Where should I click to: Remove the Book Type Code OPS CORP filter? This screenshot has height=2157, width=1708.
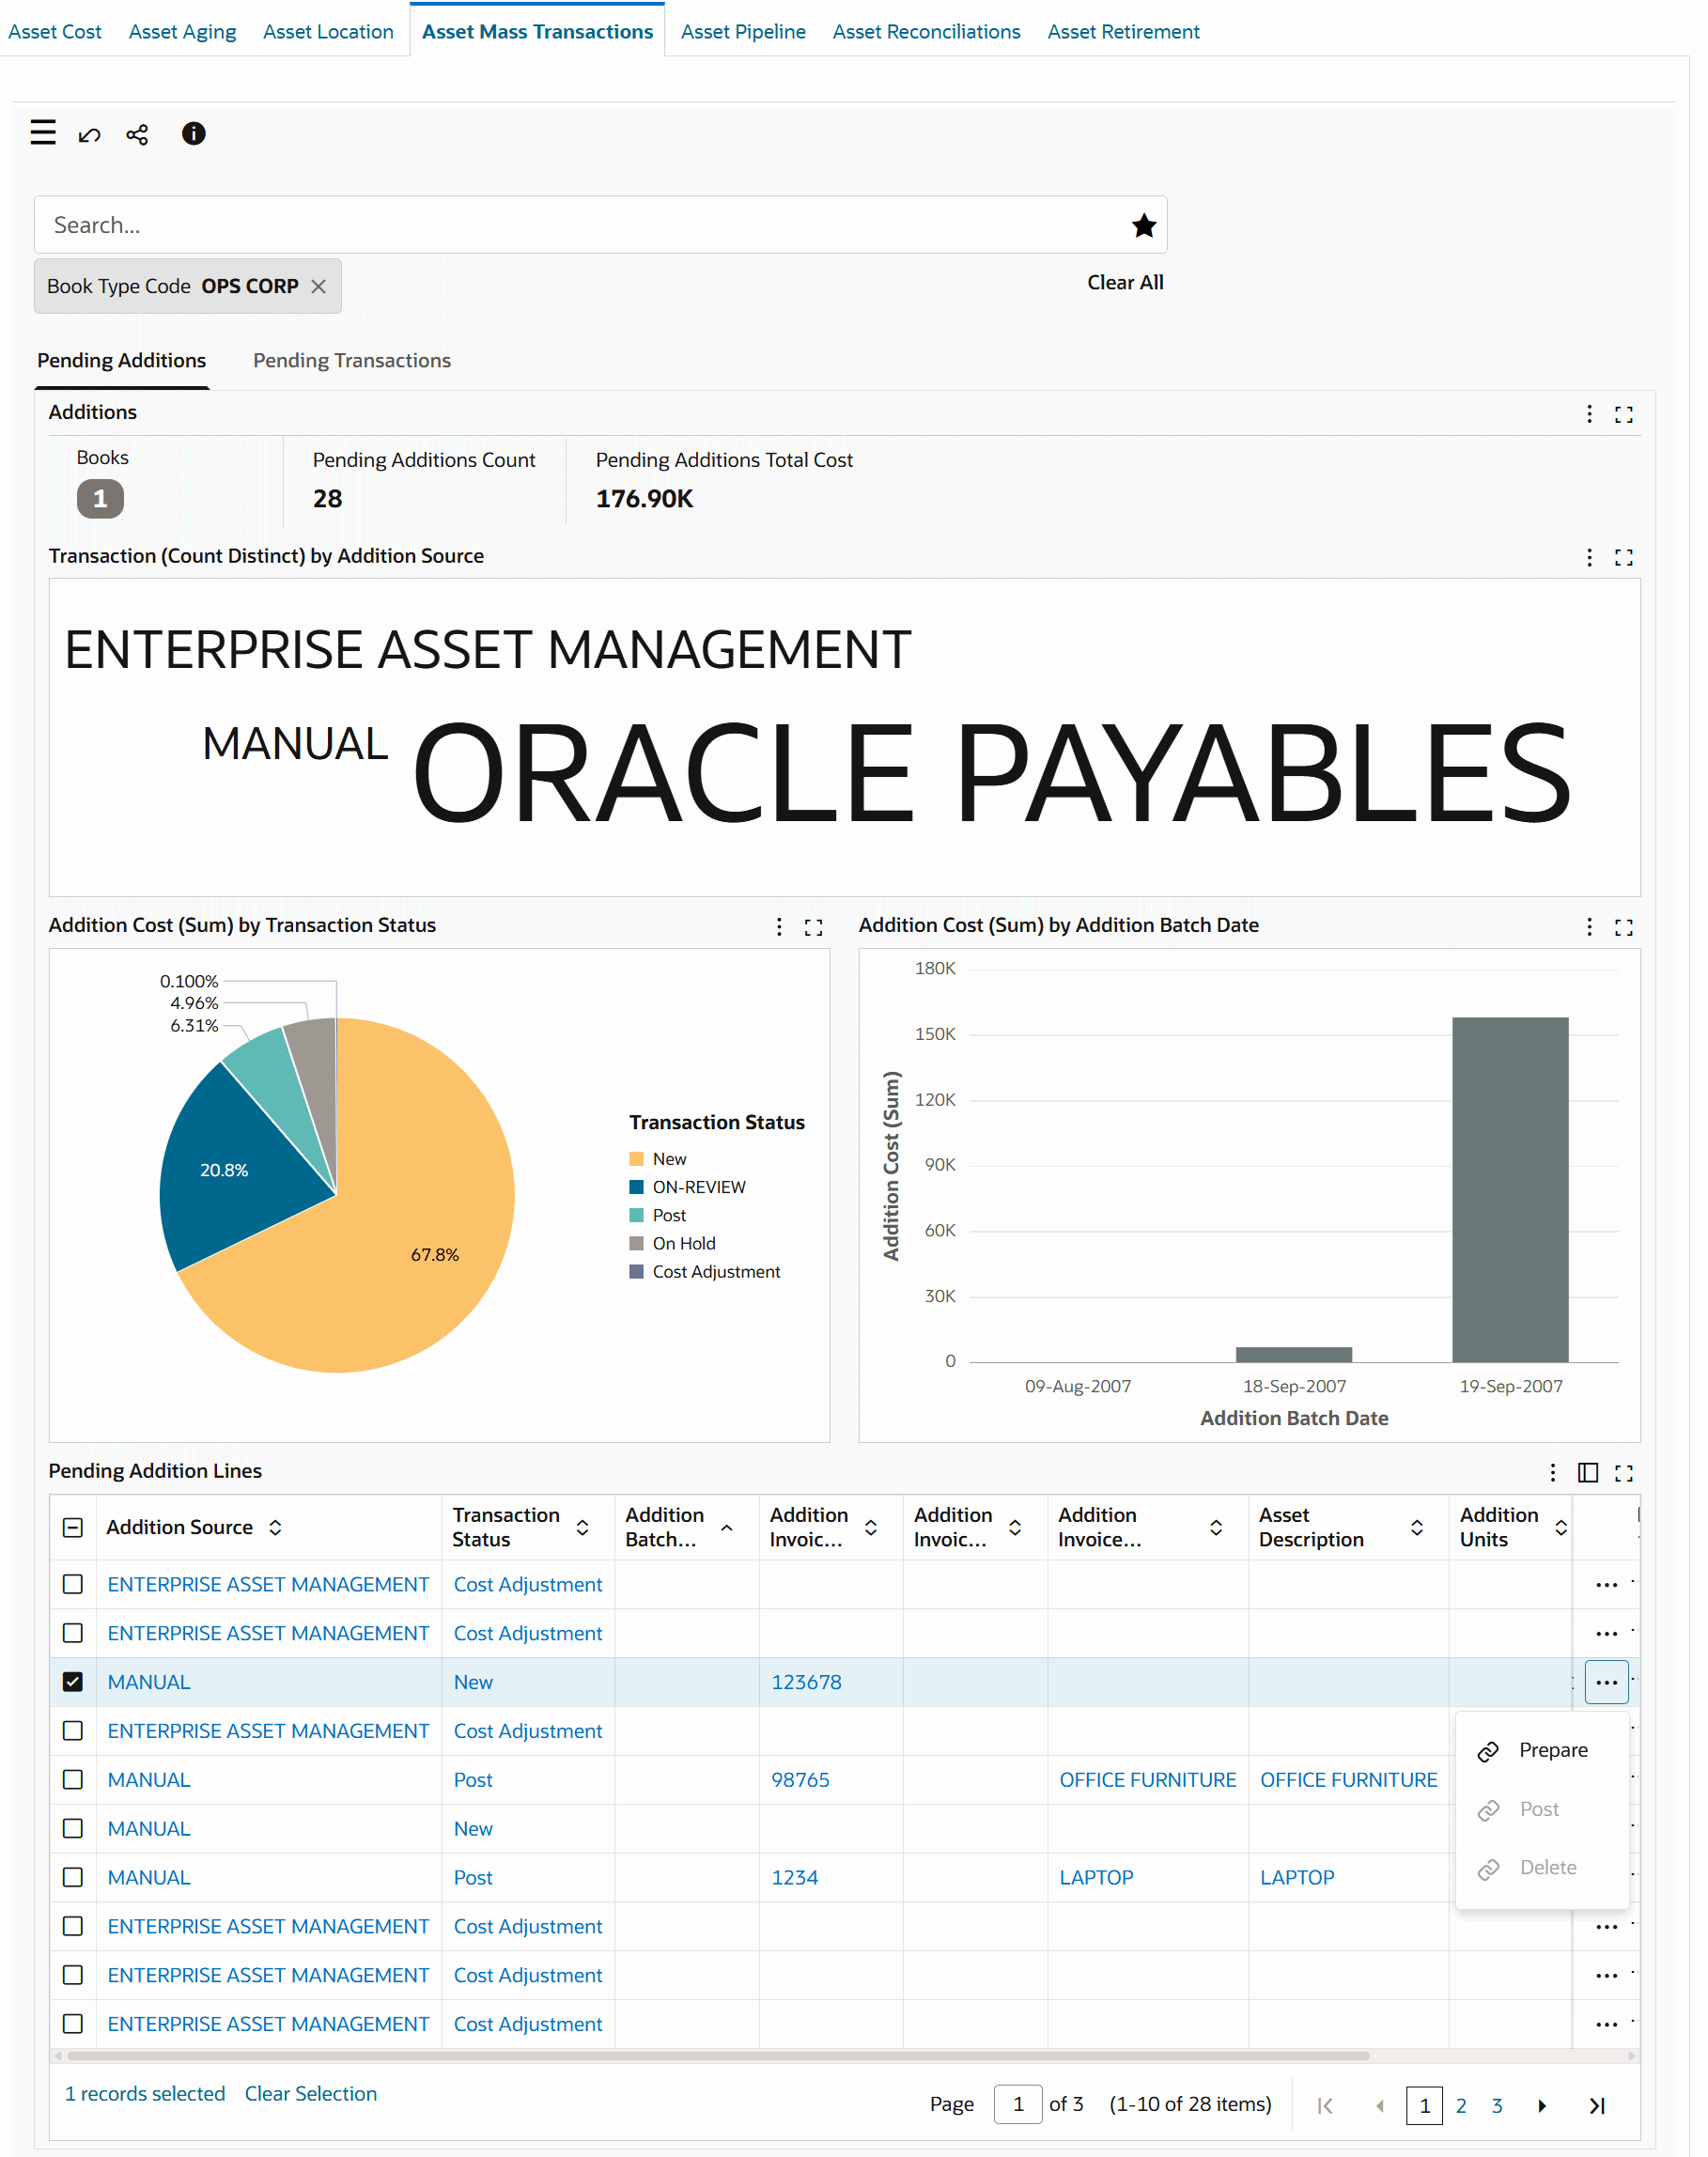click(319, 287)
